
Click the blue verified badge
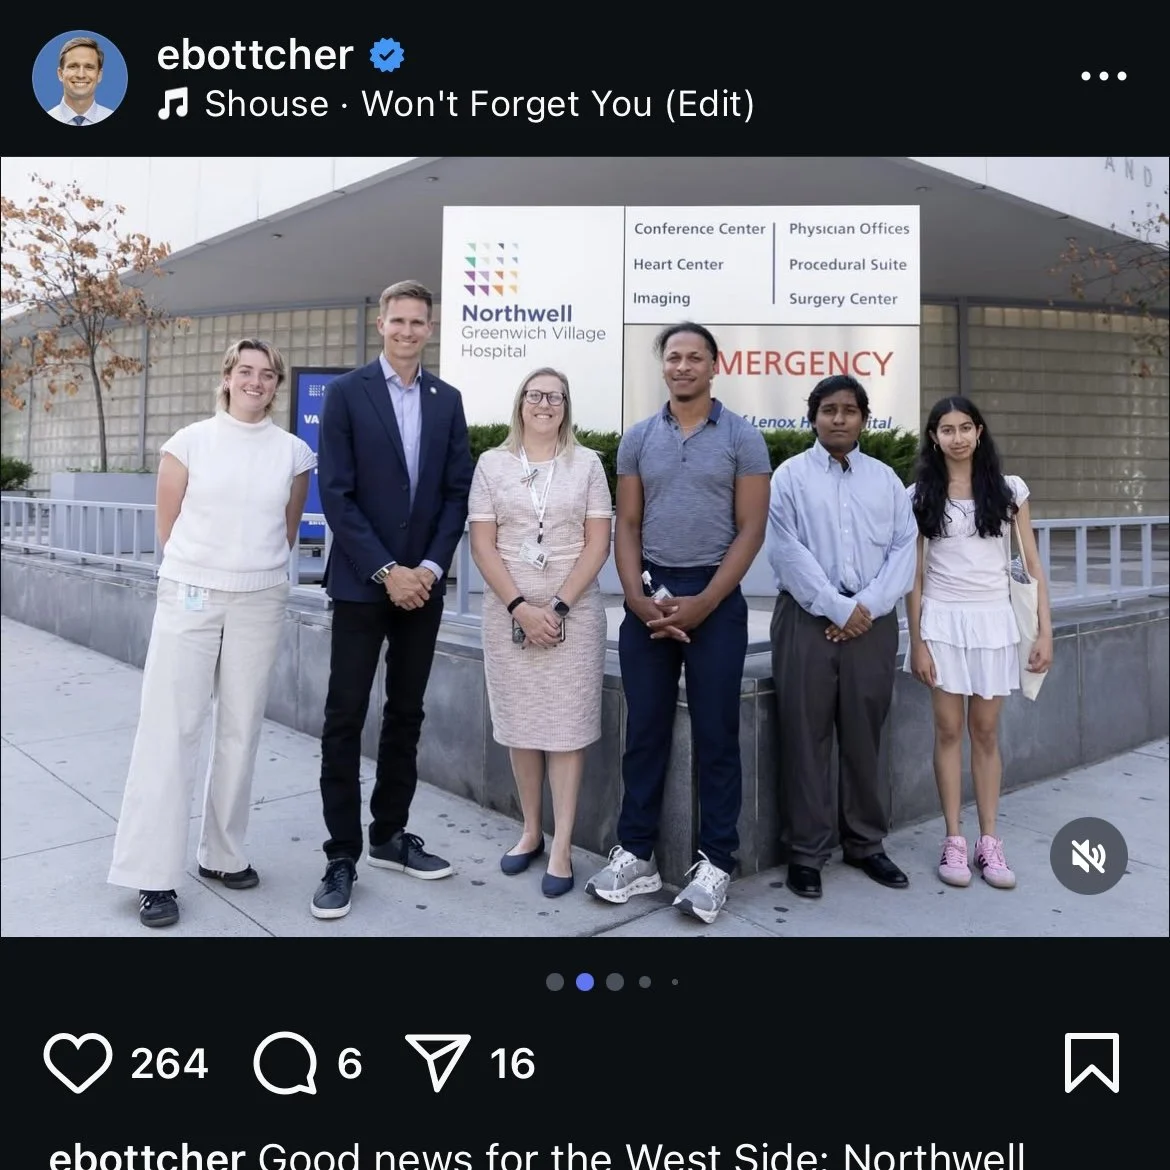click(x=387, y=55)
